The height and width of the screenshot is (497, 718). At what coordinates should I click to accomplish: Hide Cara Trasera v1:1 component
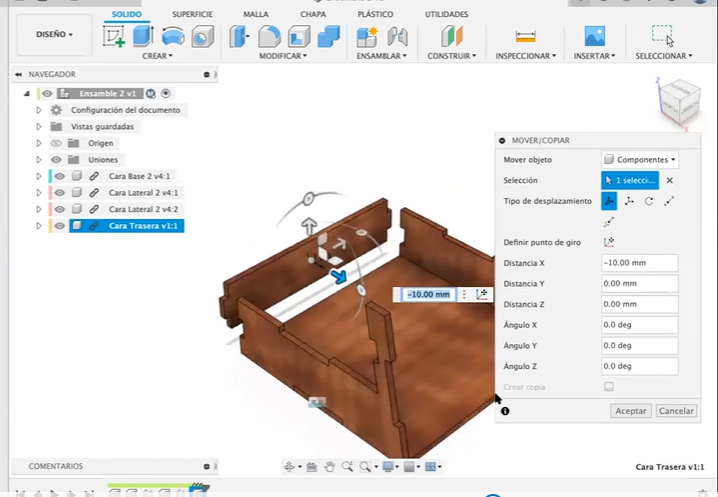(60, 226)
